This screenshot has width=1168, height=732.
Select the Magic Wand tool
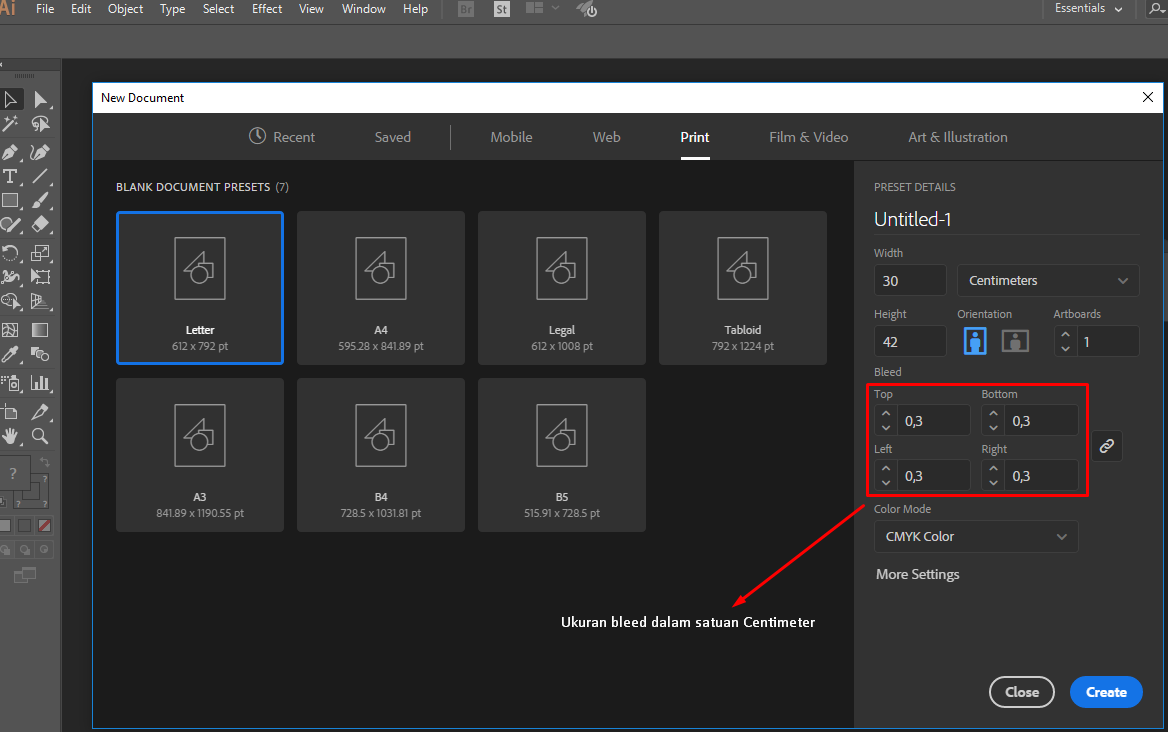tap(10, 124)
